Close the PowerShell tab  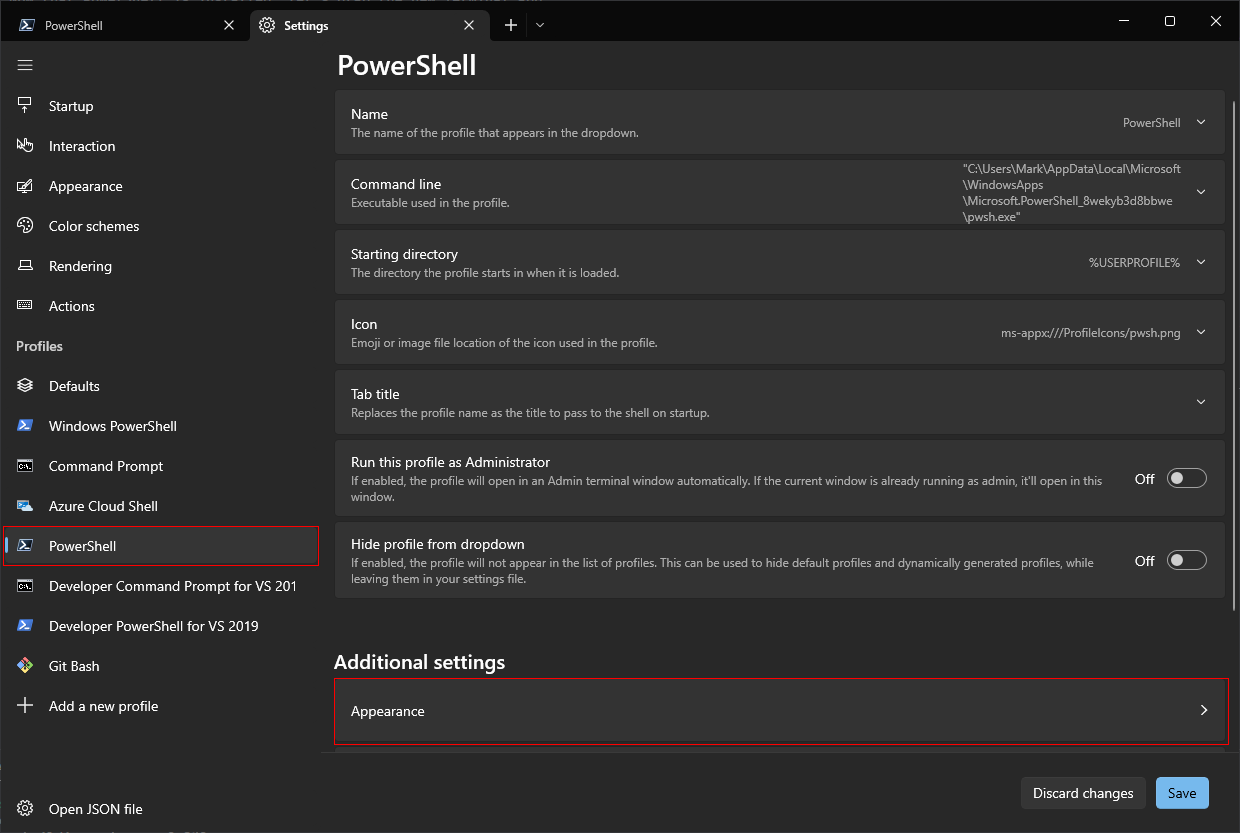tap(229, 25)
